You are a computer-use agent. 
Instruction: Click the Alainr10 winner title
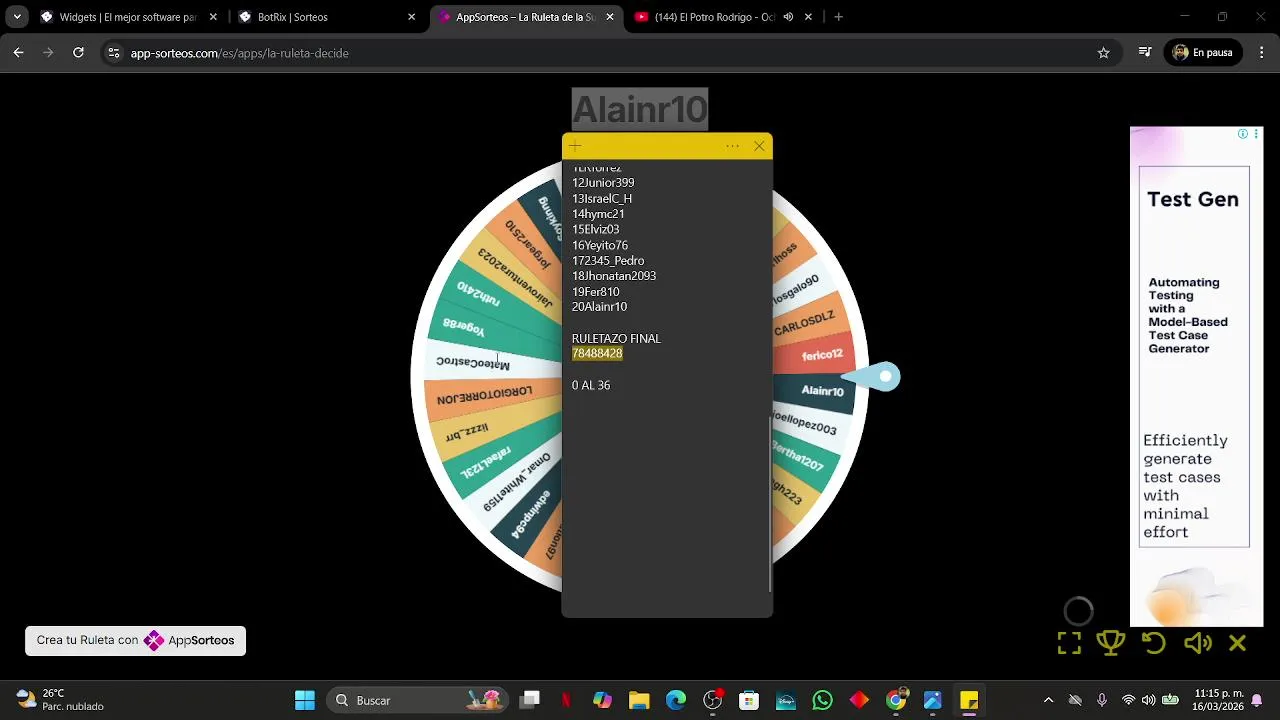tap(640, 109)
